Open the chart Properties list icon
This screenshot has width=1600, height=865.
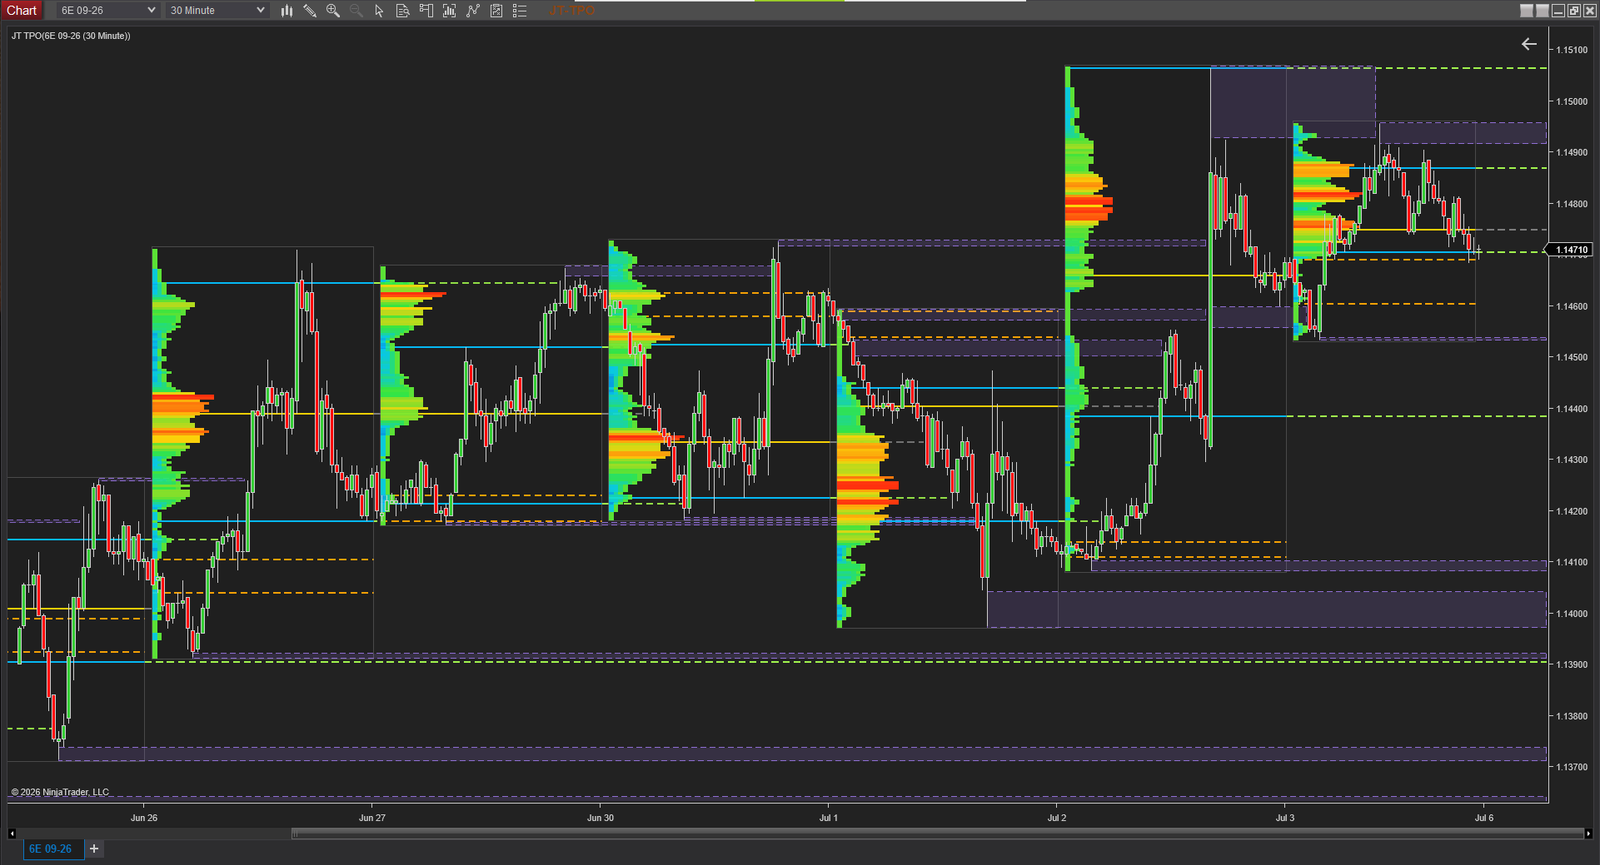click(x=520, y=10)
